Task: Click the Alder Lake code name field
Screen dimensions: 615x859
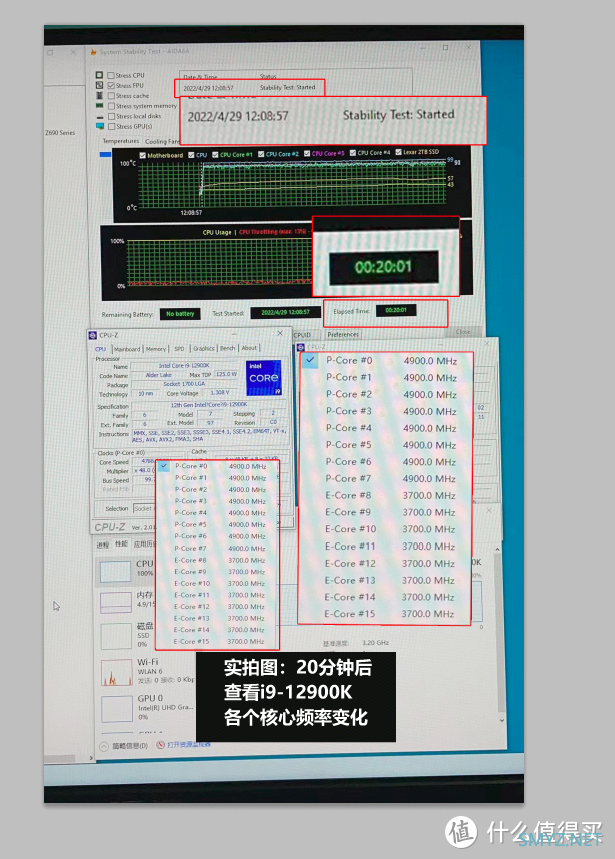Action: pyautogui.click(x=159, y=375)
